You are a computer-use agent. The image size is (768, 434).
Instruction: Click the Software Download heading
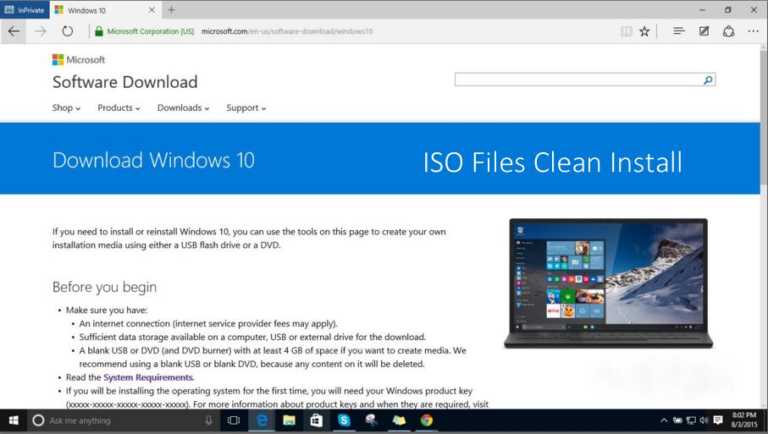click(x=125, y=82)
